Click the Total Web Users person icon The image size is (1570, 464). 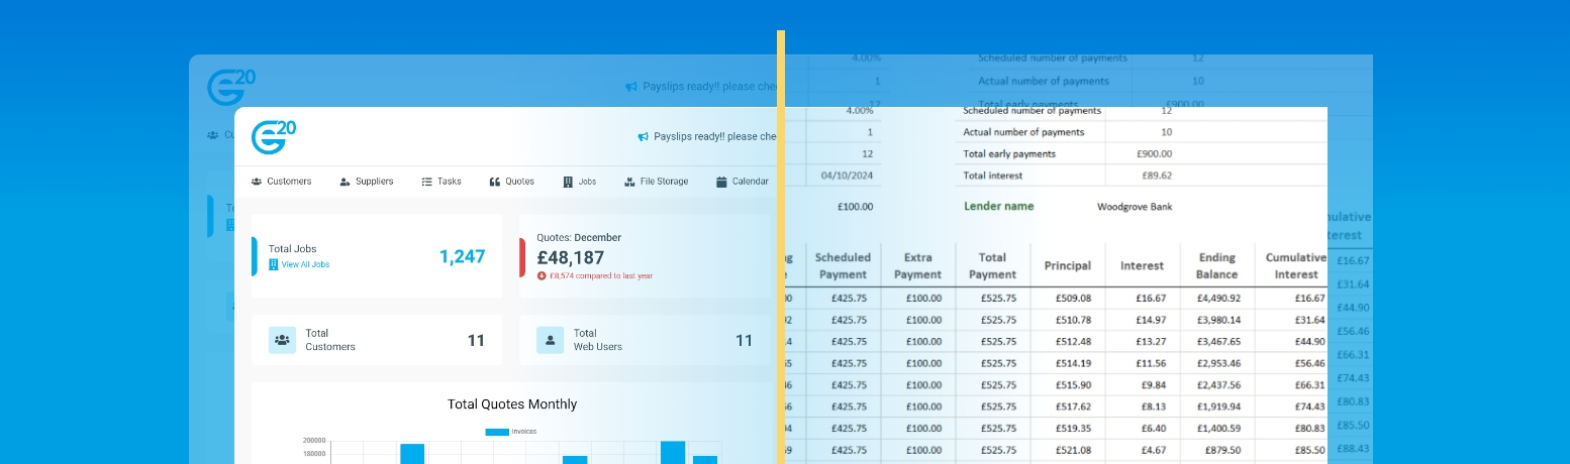(550, 340)
